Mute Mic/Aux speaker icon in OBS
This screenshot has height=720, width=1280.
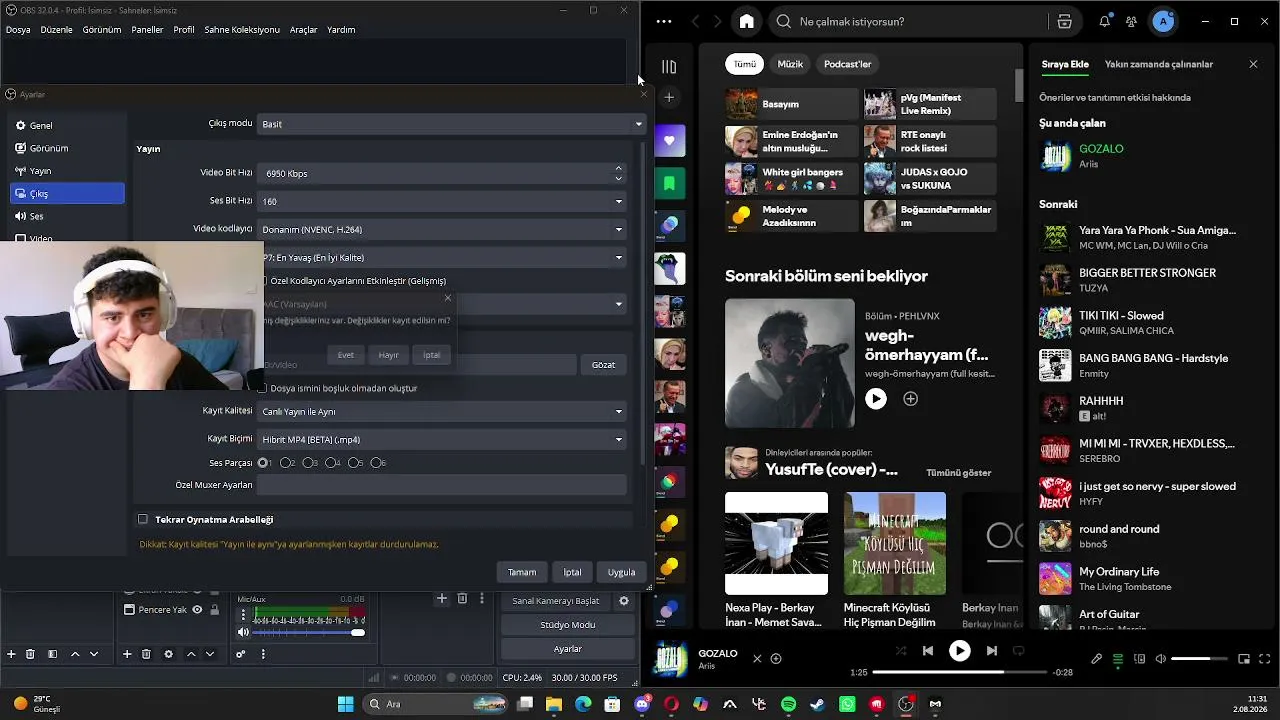click(x=243, y=632)
